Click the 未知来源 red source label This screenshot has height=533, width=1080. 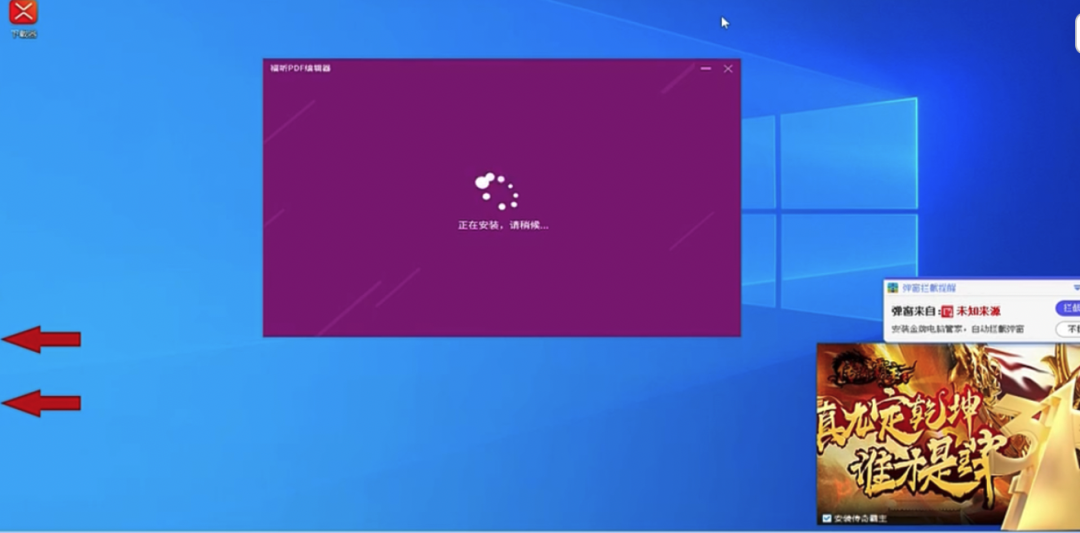tap(978, 311)
